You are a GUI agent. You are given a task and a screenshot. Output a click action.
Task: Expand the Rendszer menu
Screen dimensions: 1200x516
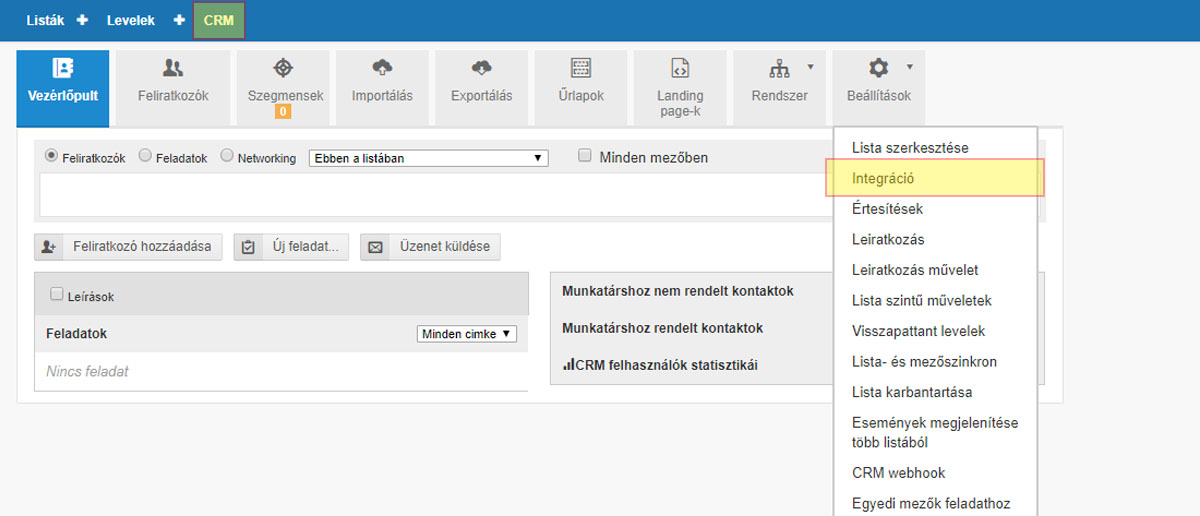point(779,78)
